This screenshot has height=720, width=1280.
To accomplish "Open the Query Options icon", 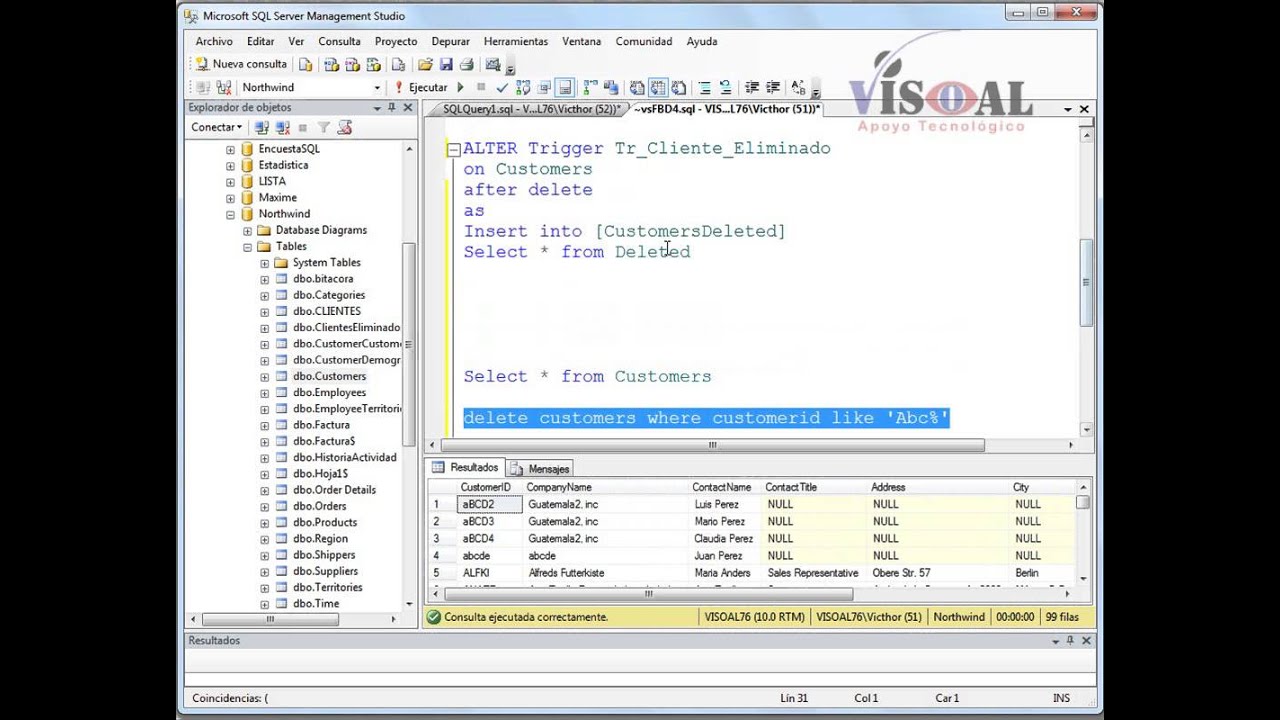I will (x=544, y=87).
